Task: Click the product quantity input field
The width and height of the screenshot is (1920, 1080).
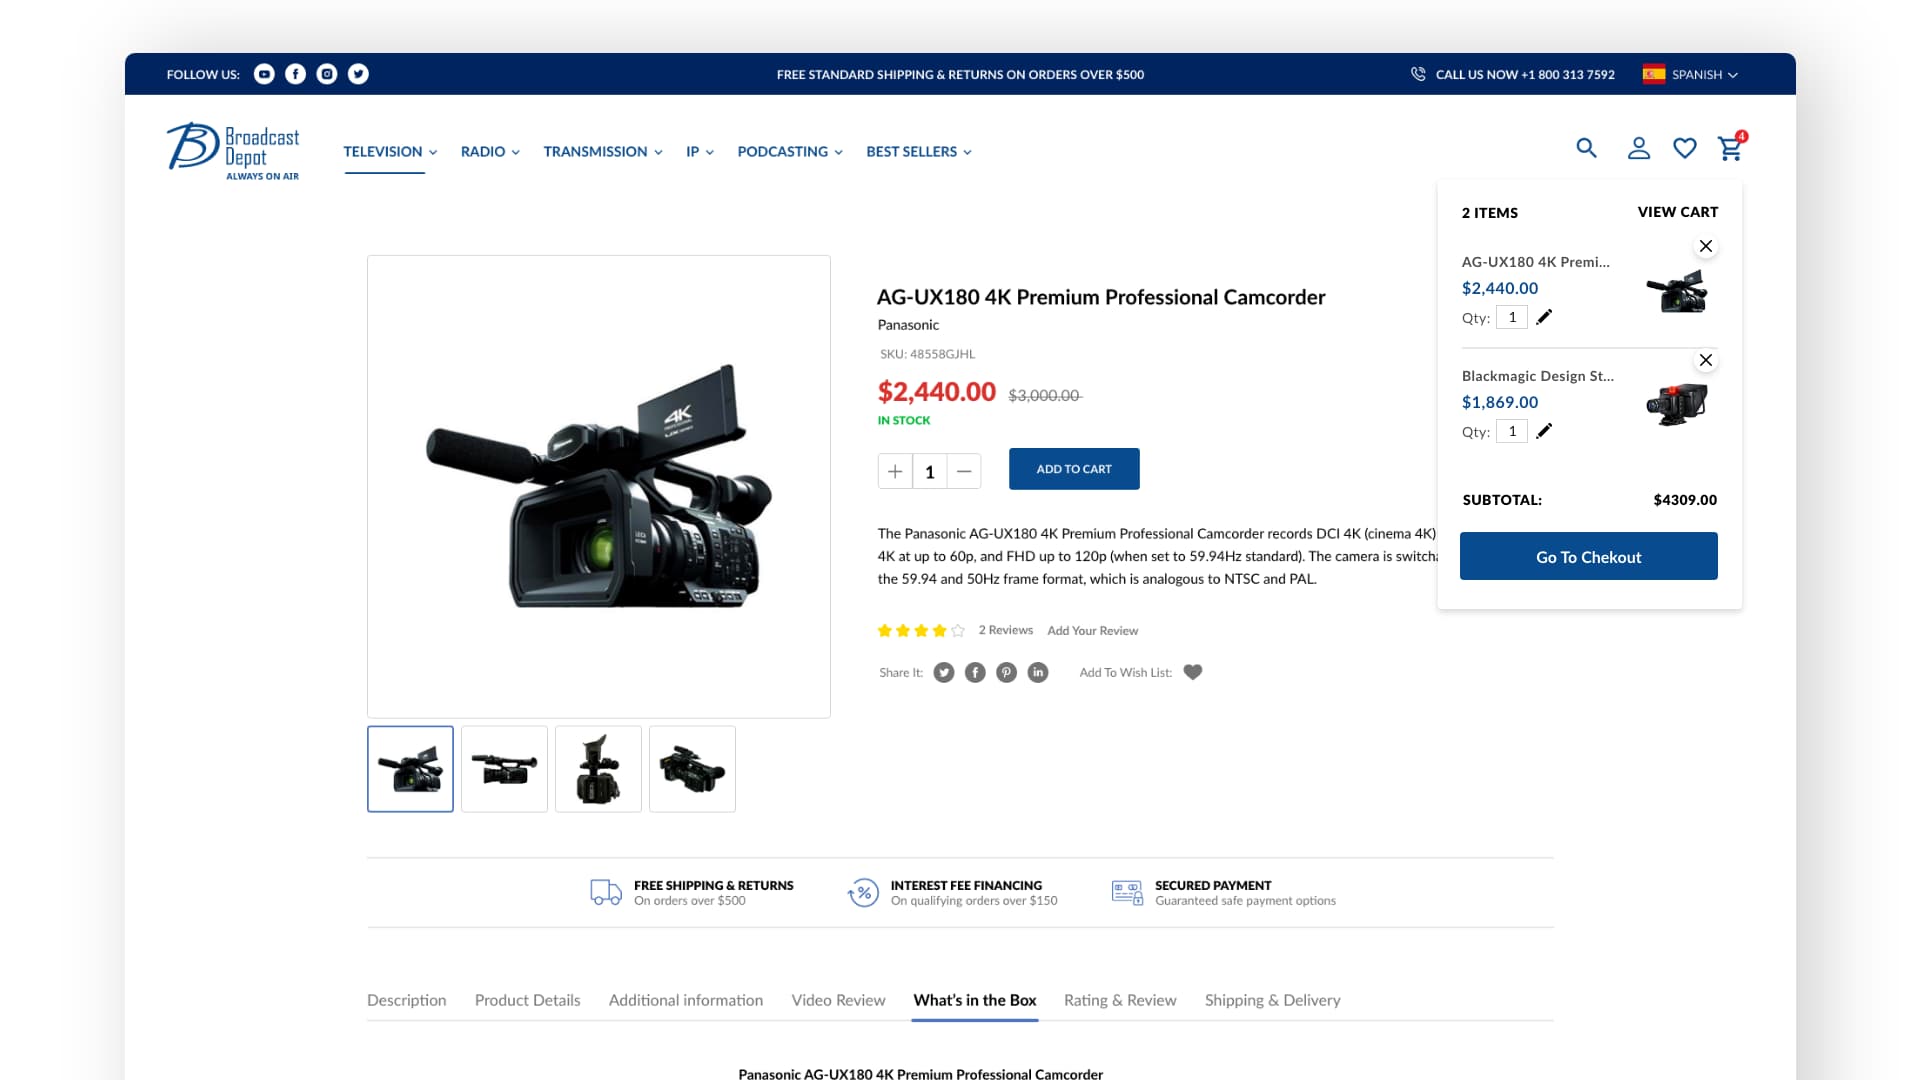Action: point(930,471)
